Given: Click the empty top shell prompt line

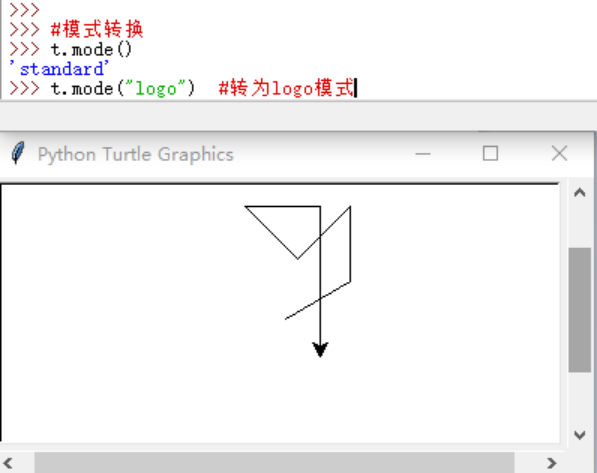Looking at the screenshot, I should point(24,10).
